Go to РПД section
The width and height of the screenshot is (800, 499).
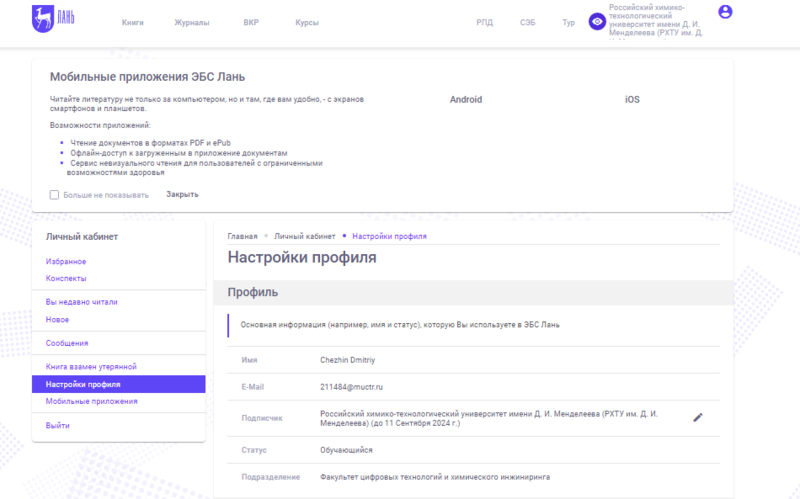485,22
